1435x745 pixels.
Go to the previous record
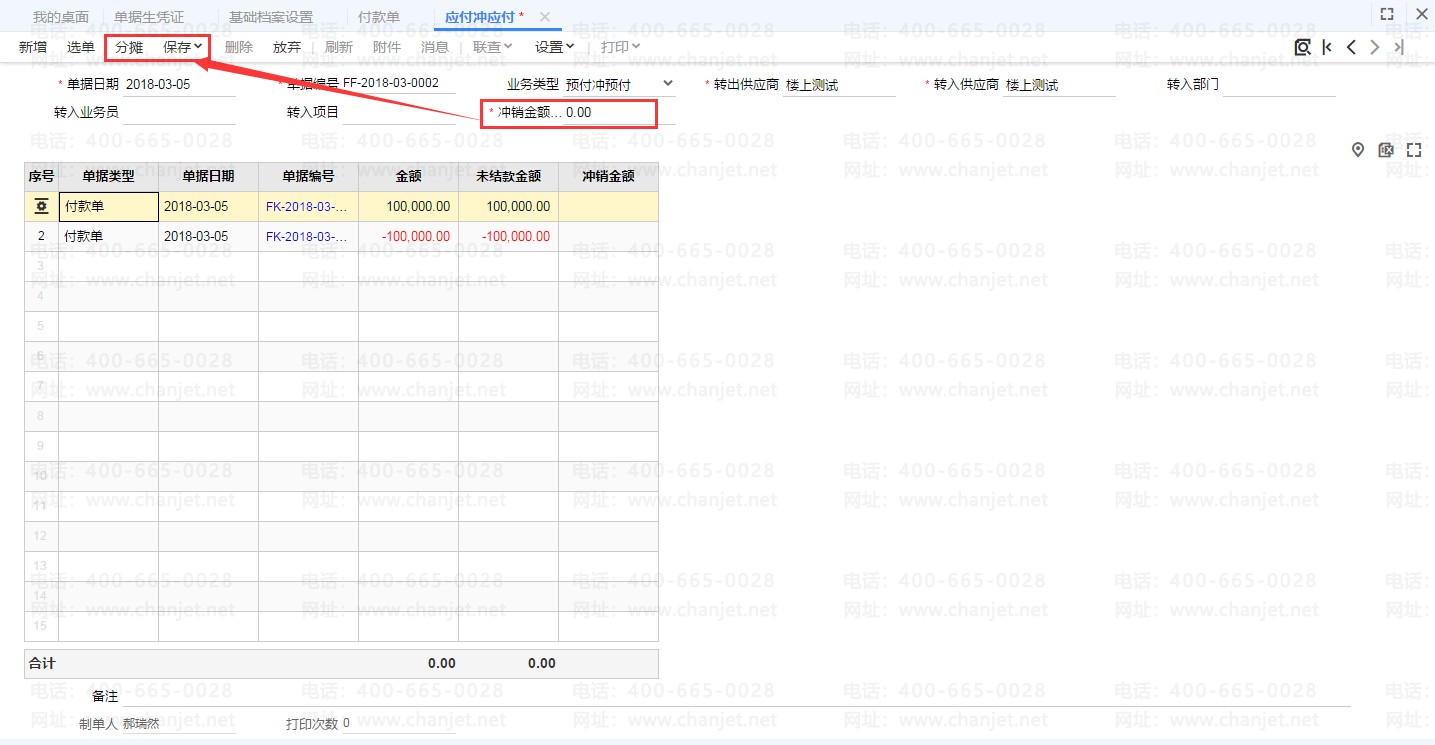point(1351,47)
